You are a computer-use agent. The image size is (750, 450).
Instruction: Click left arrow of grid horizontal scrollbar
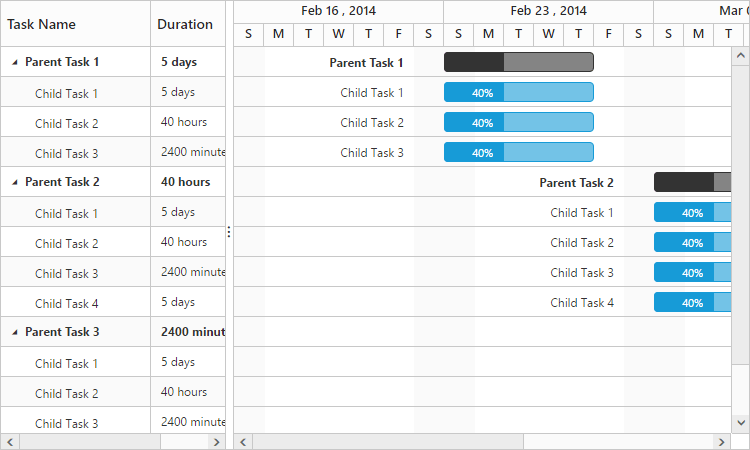[x=10, y=441]
